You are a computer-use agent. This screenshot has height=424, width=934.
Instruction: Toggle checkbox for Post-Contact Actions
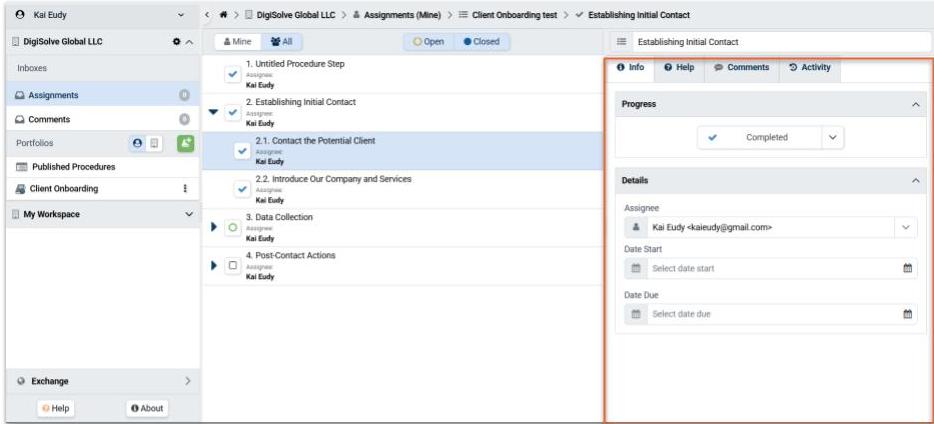(232, 265)
